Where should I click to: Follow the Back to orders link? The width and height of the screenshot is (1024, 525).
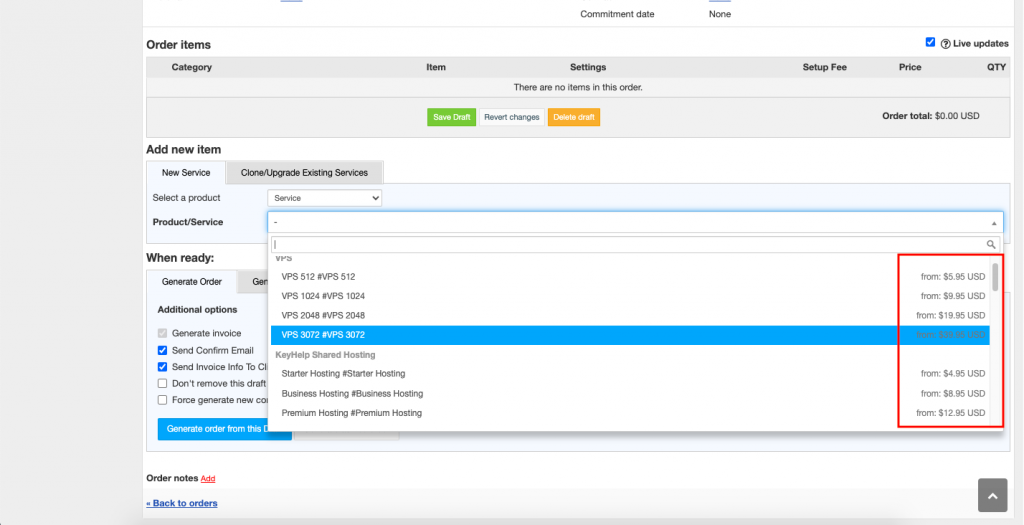(x=182, y=503)
